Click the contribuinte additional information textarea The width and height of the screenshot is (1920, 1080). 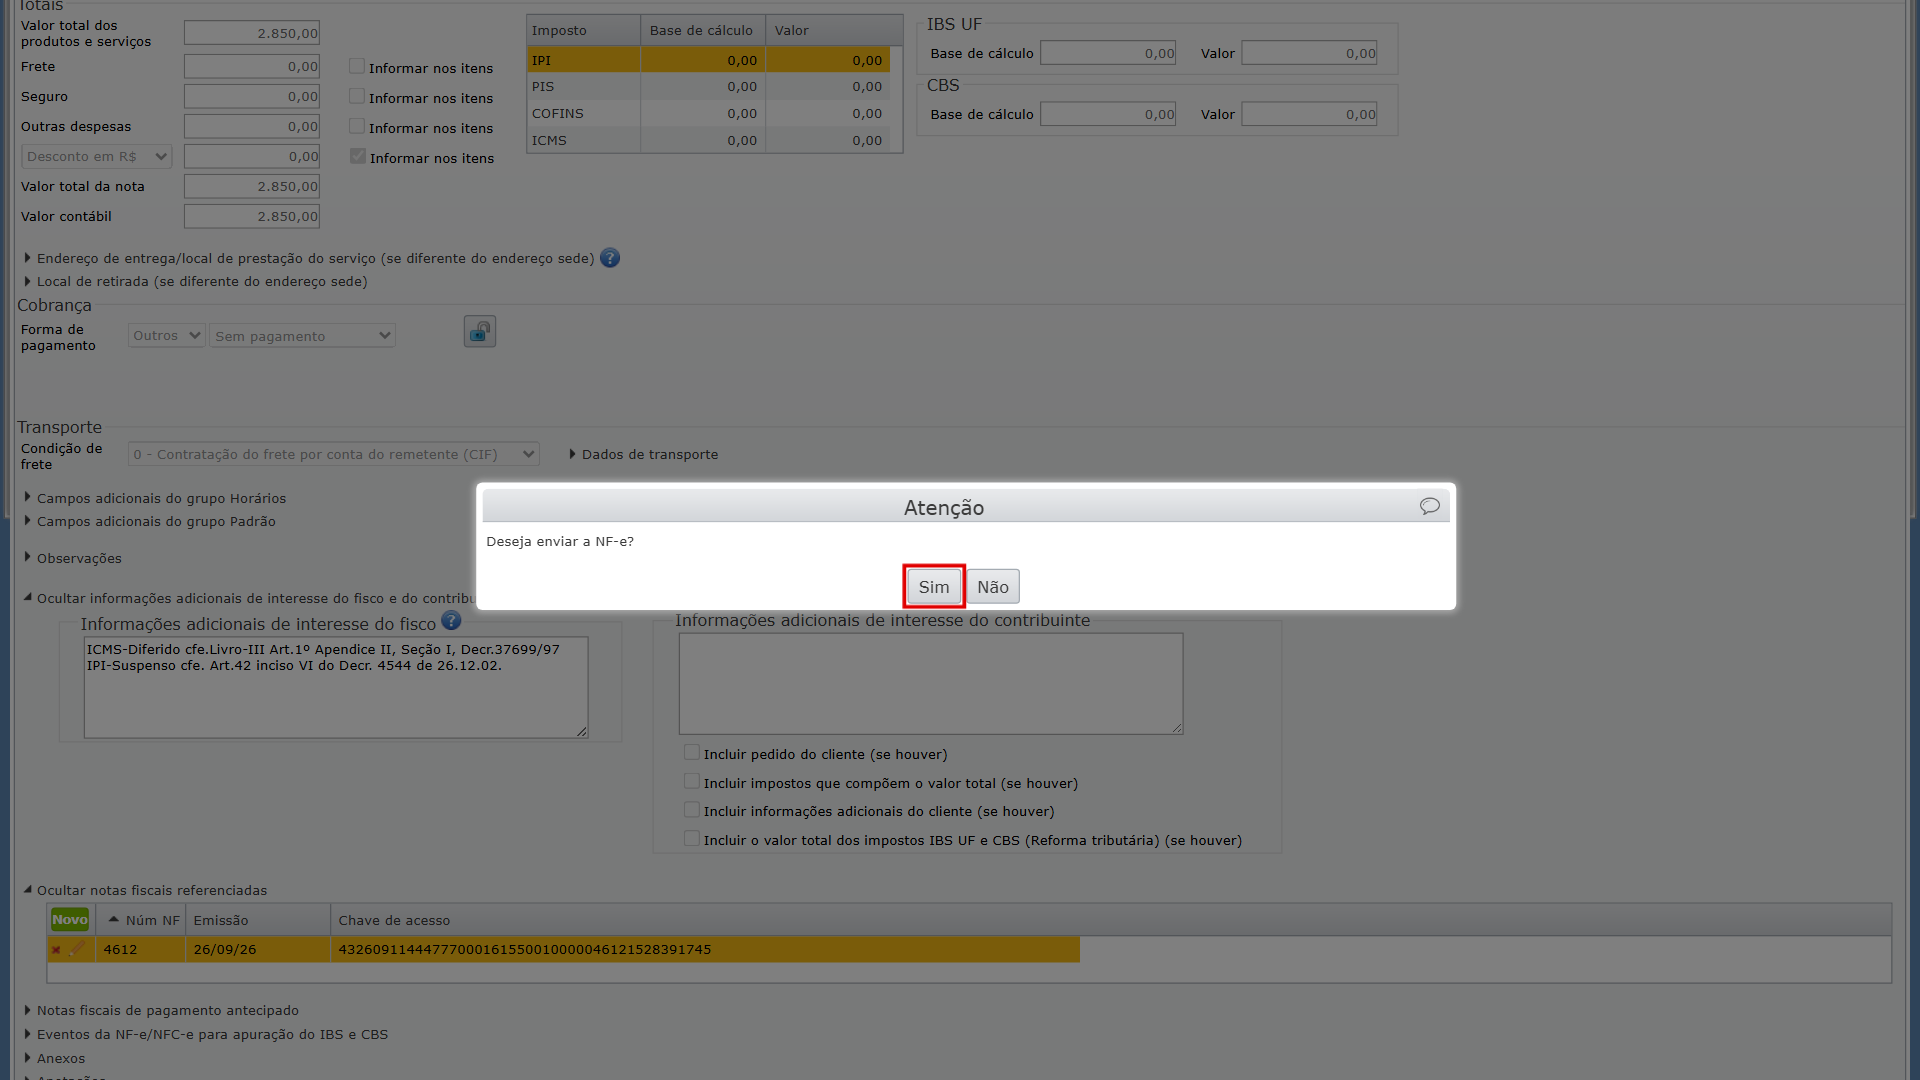click(x=931, y=684)
